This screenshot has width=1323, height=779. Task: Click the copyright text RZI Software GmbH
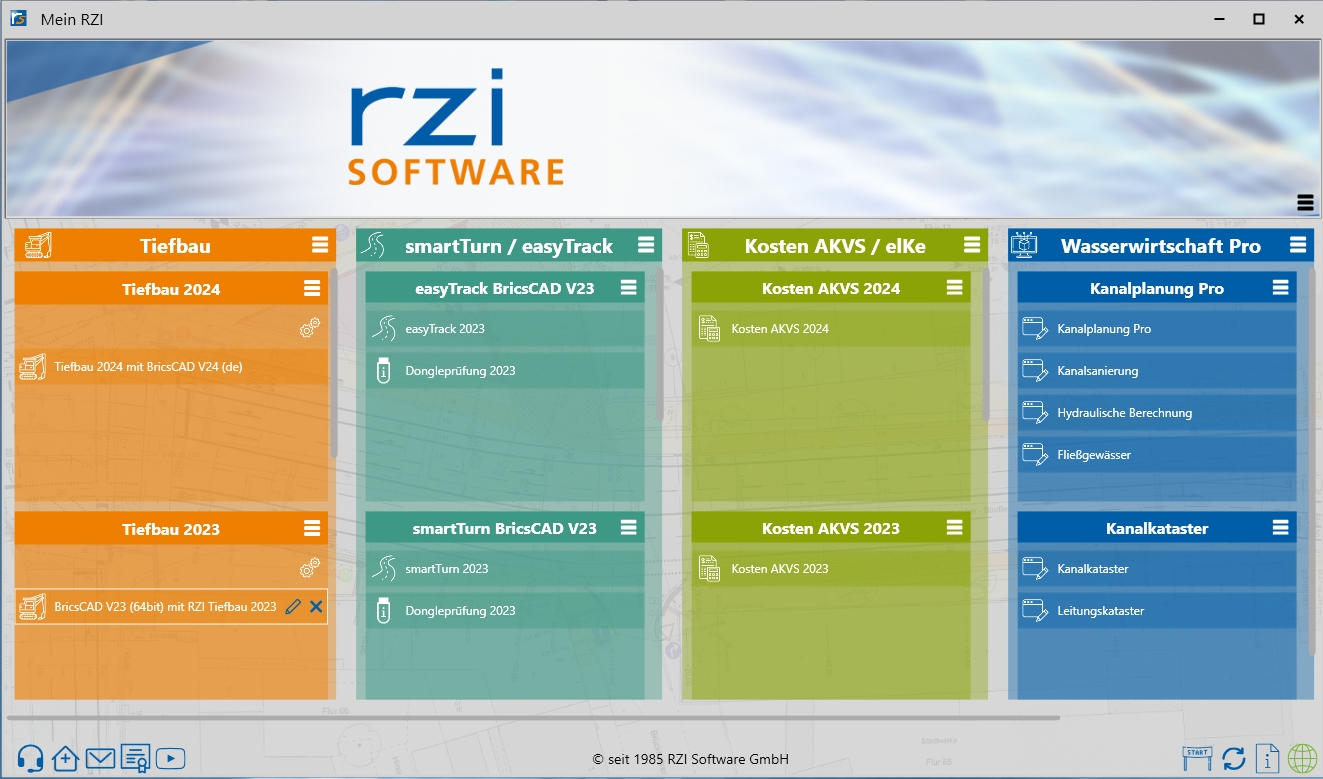(691, 759)
